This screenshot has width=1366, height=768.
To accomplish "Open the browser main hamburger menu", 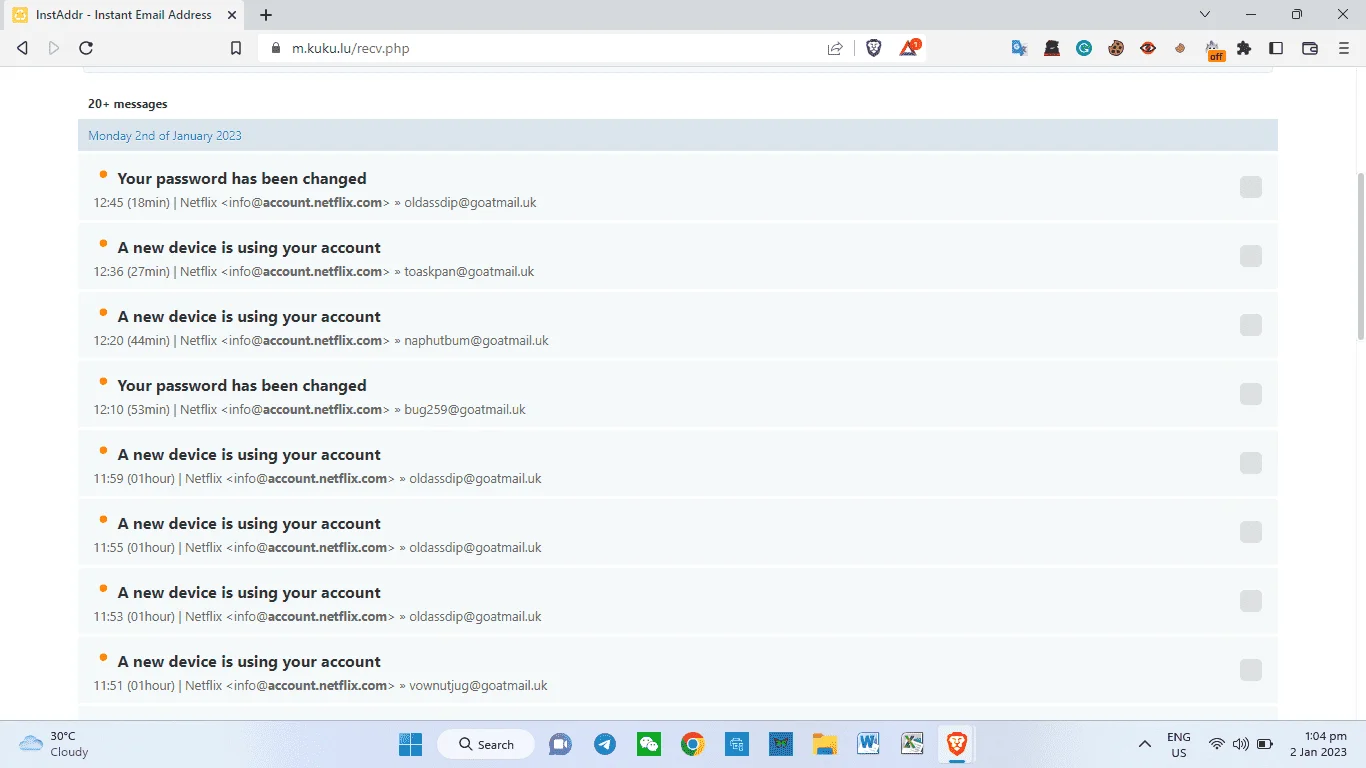I will [x=1342, y=48].
